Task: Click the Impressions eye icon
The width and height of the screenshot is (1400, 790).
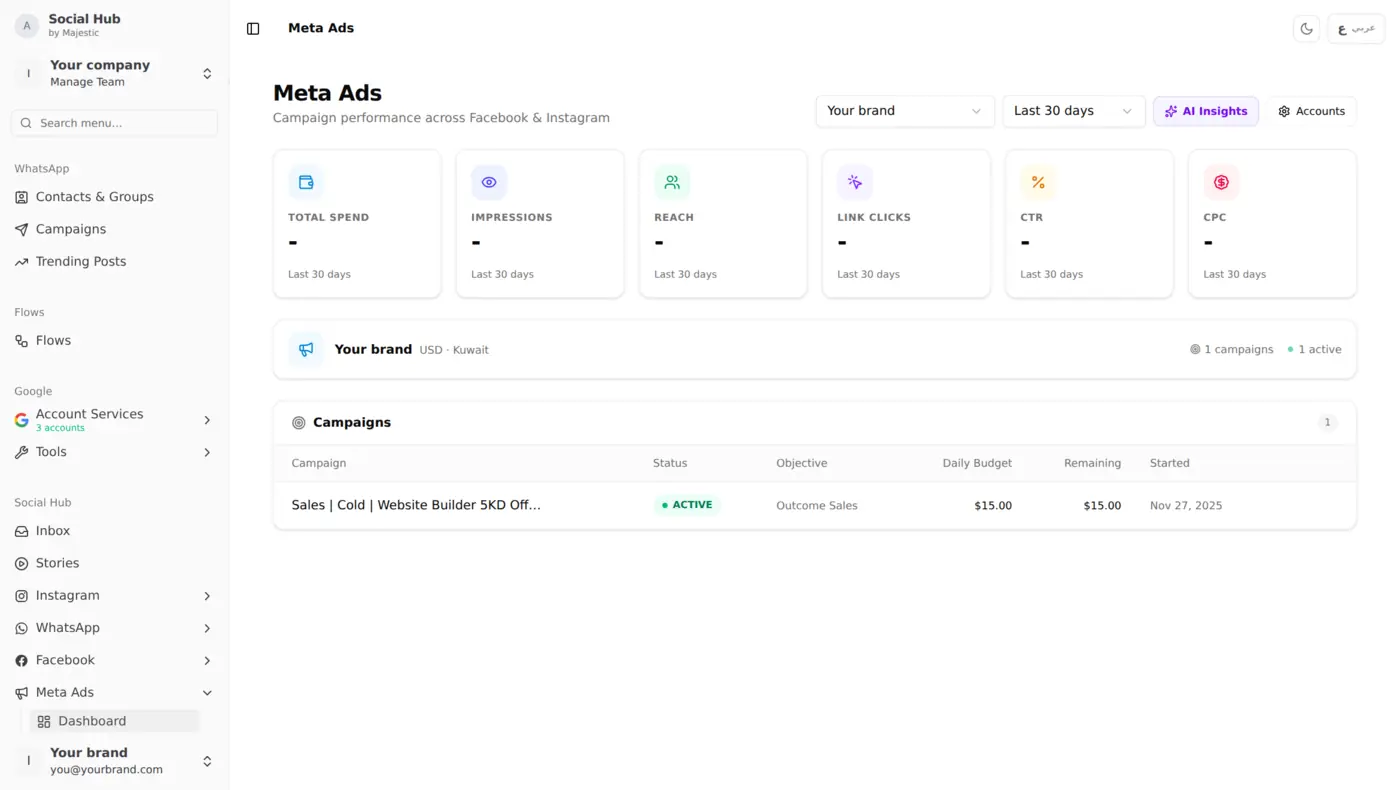Action: click(489, 182)
